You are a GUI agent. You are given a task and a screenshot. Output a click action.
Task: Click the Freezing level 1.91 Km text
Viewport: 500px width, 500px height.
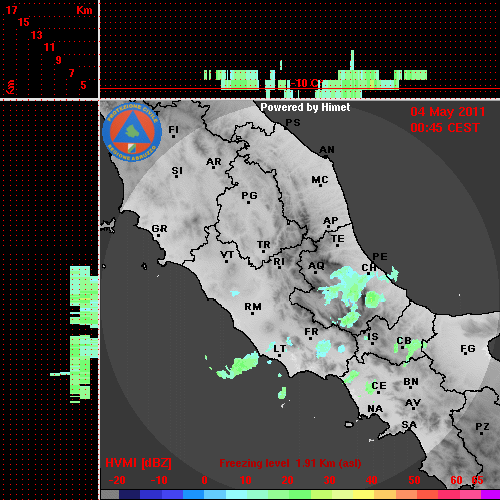pyautogui.click(x=290, y=463)
